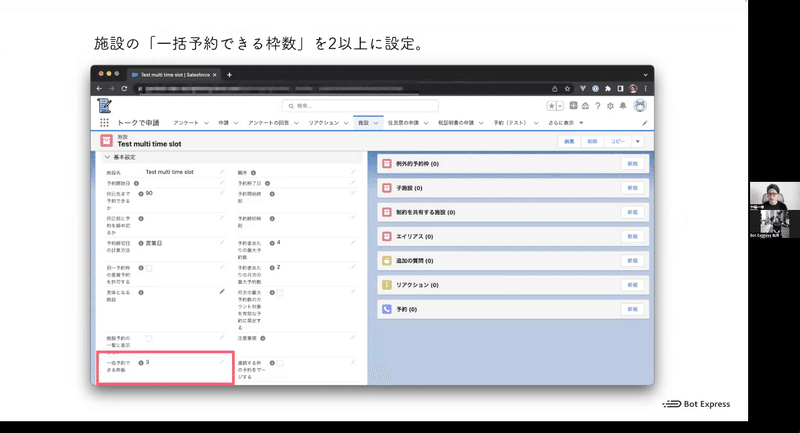800x433 pixels.
Task: Close the Test multi time slot browser tab
Action: (215, 74)
